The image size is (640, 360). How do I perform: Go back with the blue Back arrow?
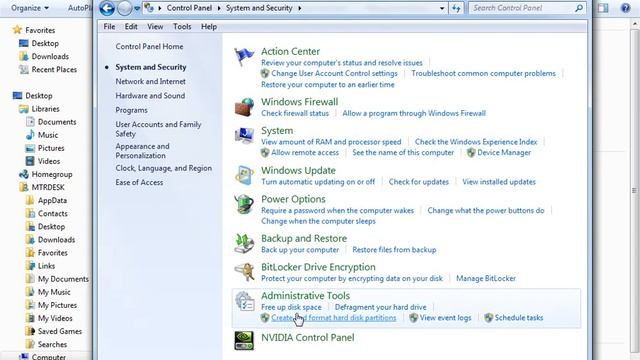point(107,8)
